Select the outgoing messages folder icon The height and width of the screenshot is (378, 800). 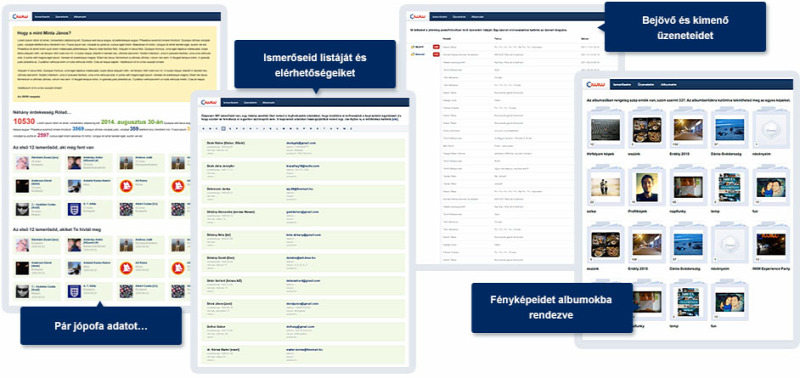click(413, 54)
